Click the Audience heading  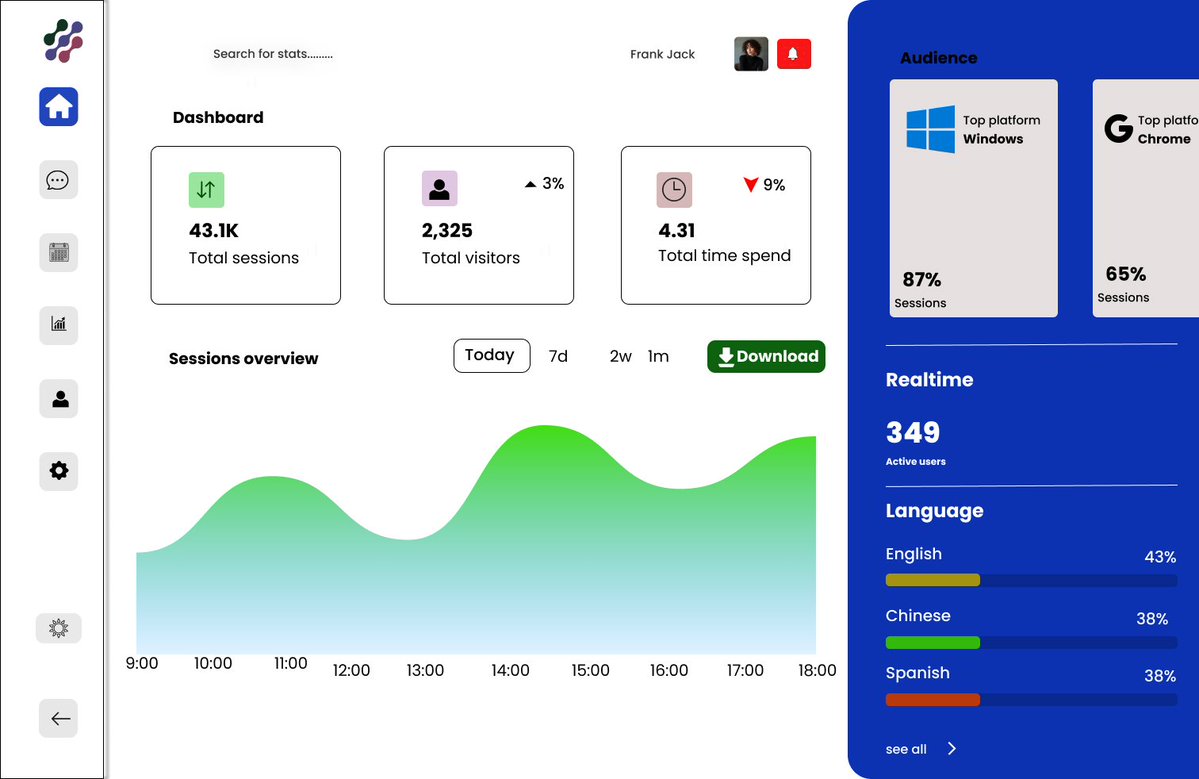(938, 58)
